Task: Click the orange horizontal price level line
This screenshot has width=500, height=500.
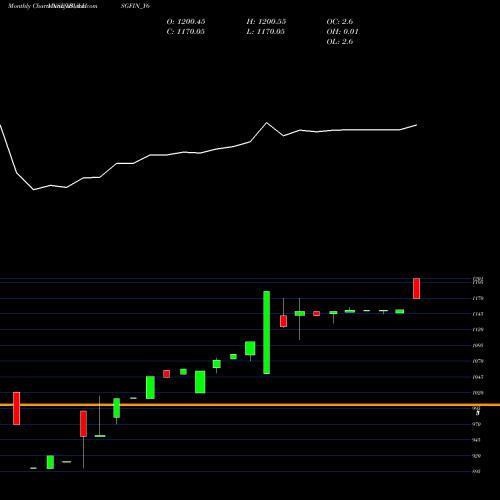Action: [250, 405]
